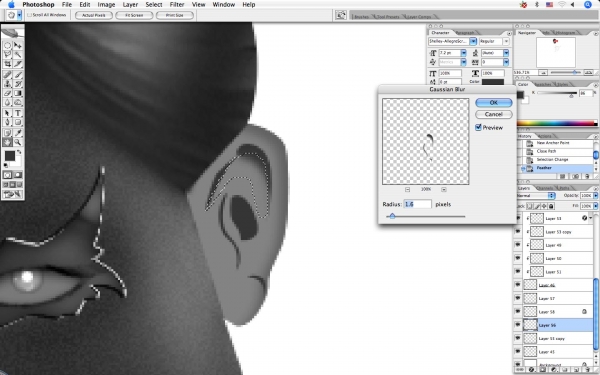The height and width of the screenshot is (375, 600).
Task: Select the Magic Wand tool
Action: [x=18, y=55]
